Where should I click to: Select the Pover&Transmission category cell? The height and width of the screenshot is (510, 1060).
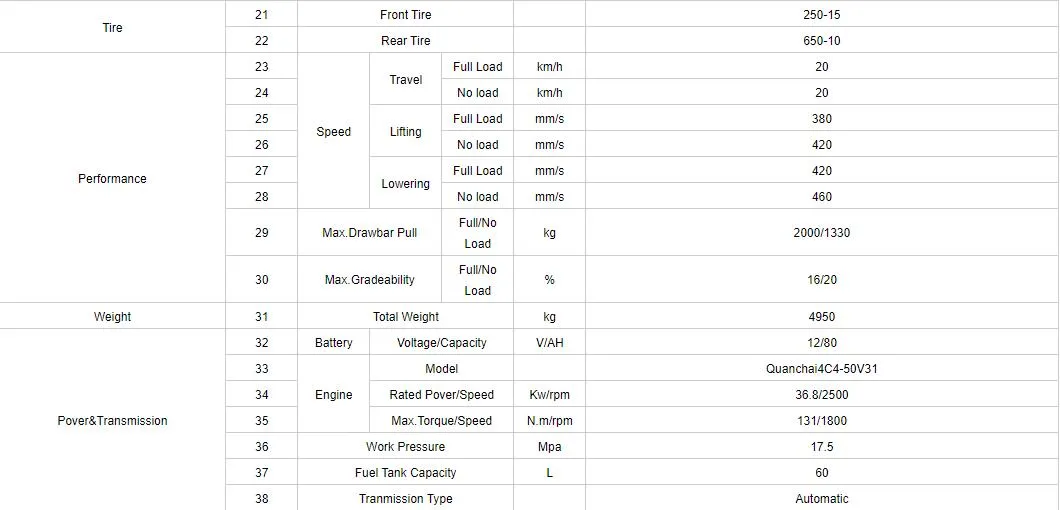[112, 421]
